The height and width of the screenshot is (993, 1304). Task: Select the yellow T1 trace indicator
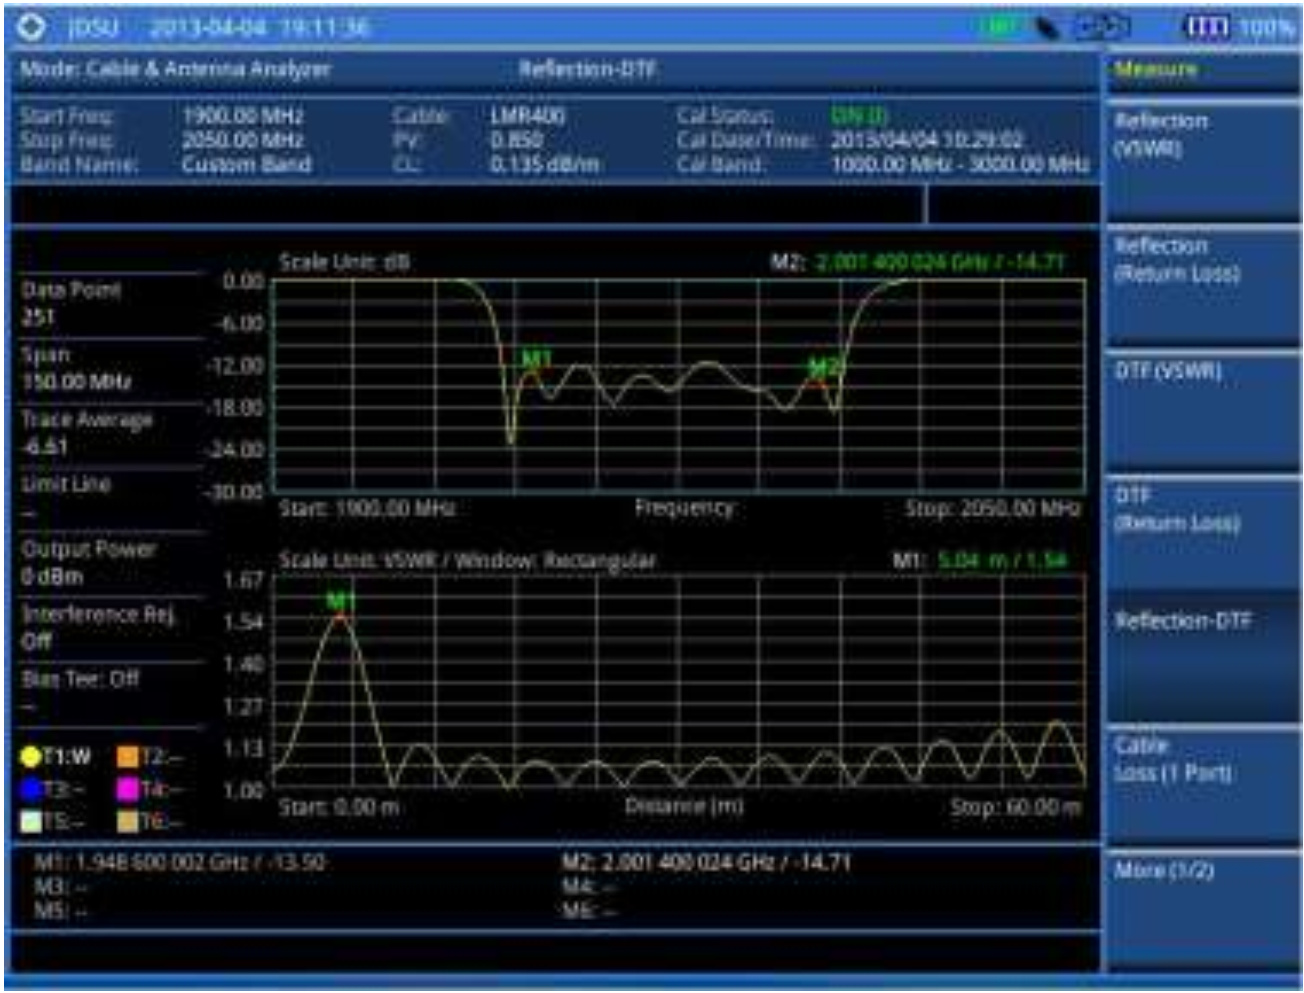pyautogui.click(x=31, y=757)
